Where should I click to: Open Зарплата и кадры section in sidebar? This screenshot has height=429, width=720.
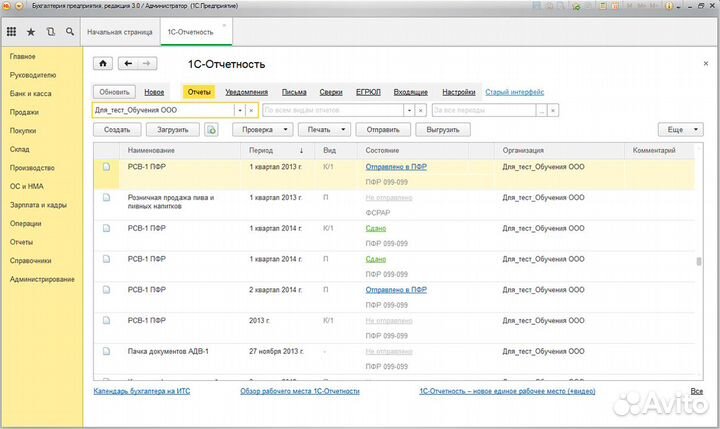click(39, 204)
